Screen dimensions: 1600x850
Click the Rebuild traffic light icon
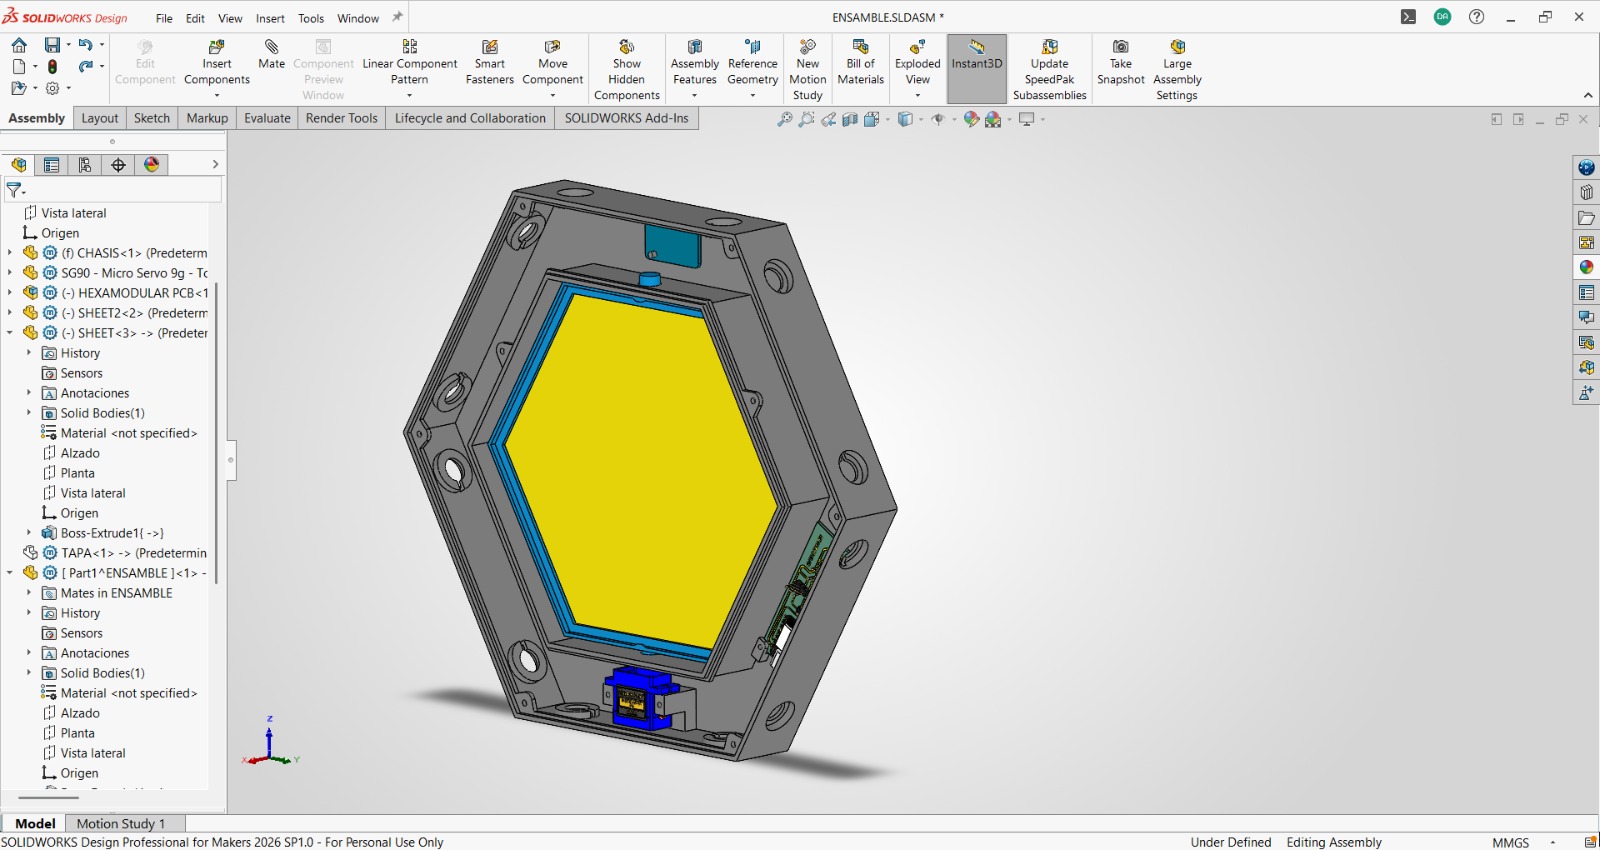52,67
